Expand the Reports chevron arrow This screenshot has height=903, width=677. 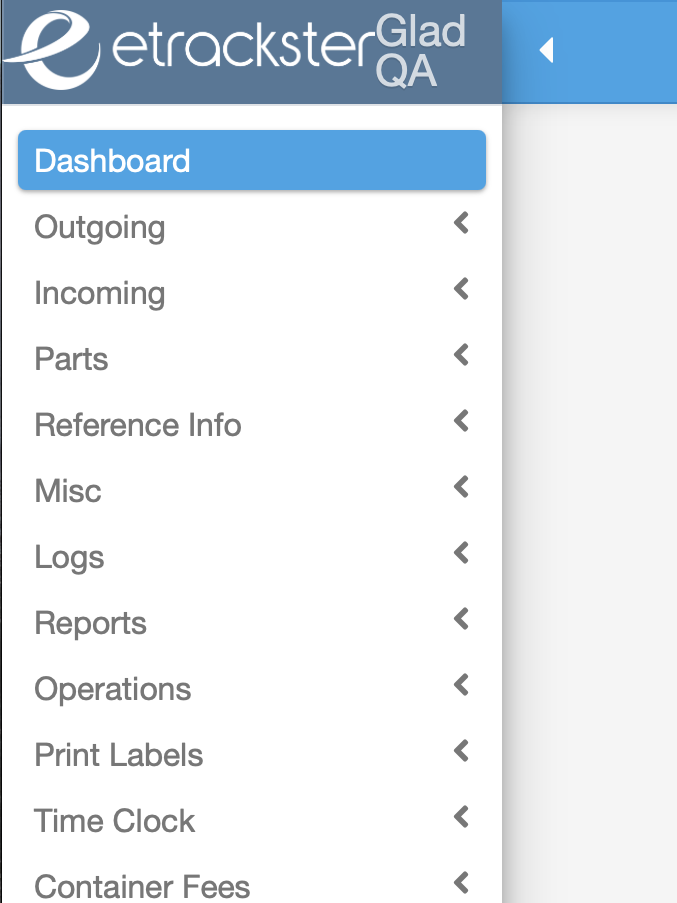[x=461, y=620]
